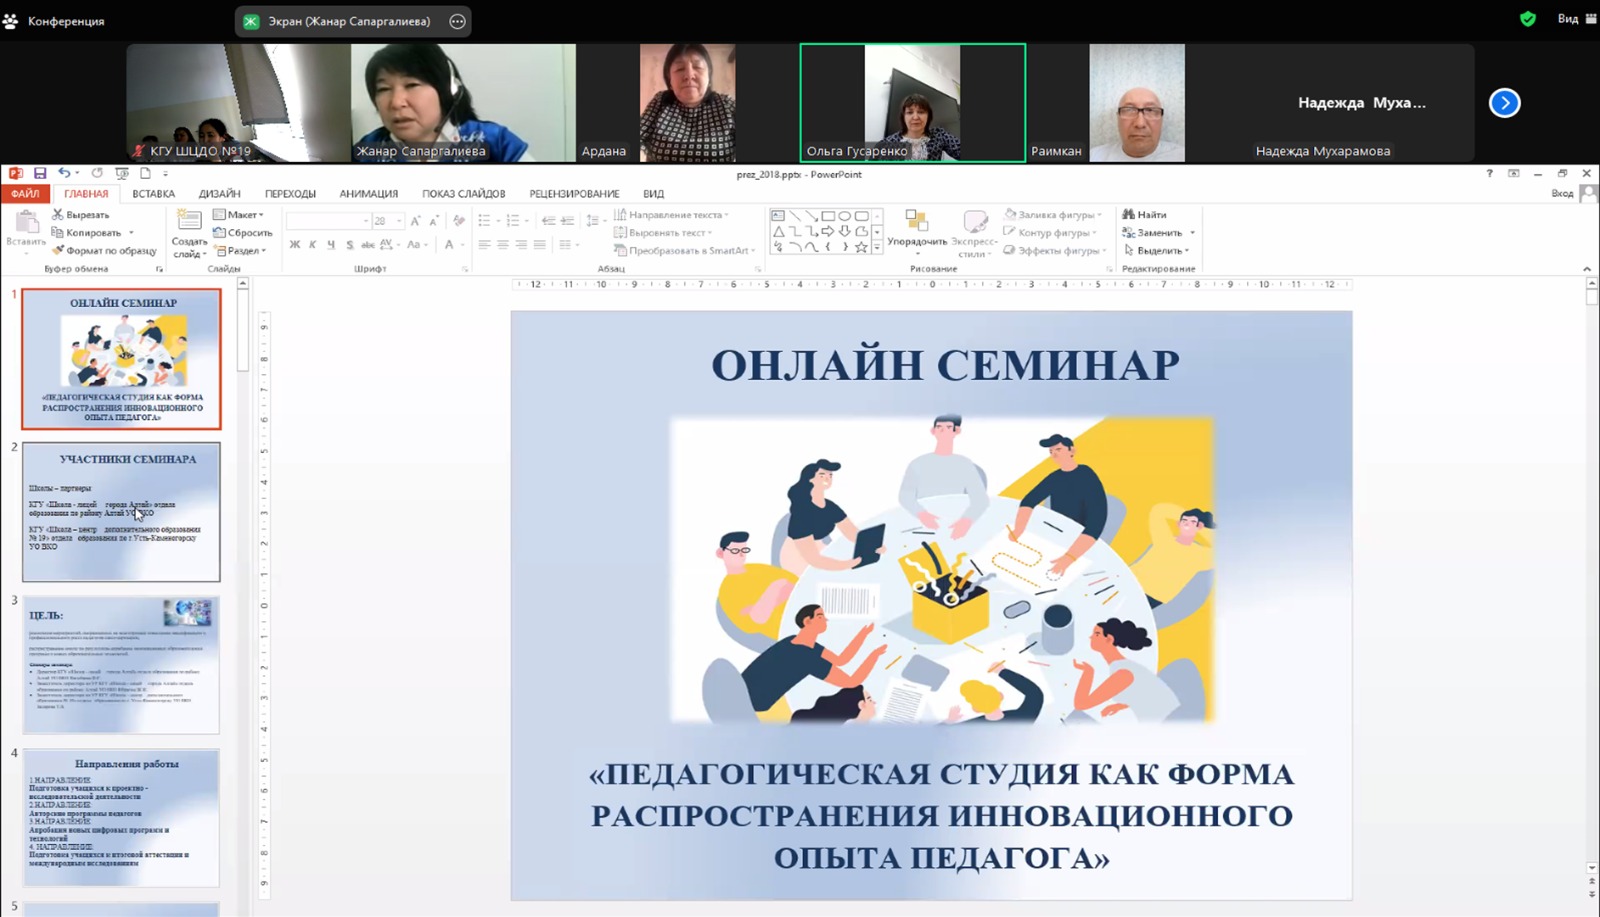Save the presentation with the floppy disk icon
The width and height of the screenshot is (1600, 917).
(x=40, y=174)
